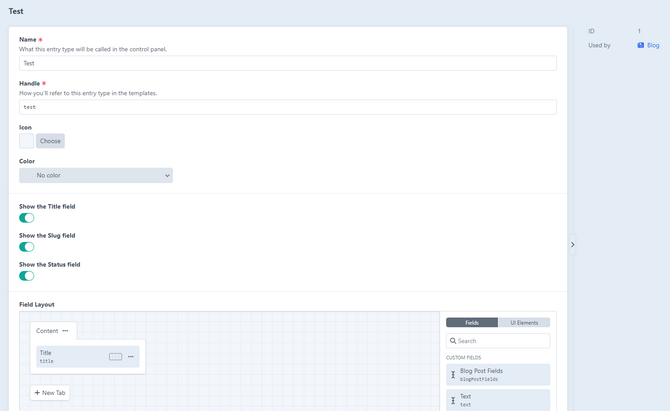Screen dimensions: 670x411
Task: Switch to the UI Elements tab
Action: (524, 323)
